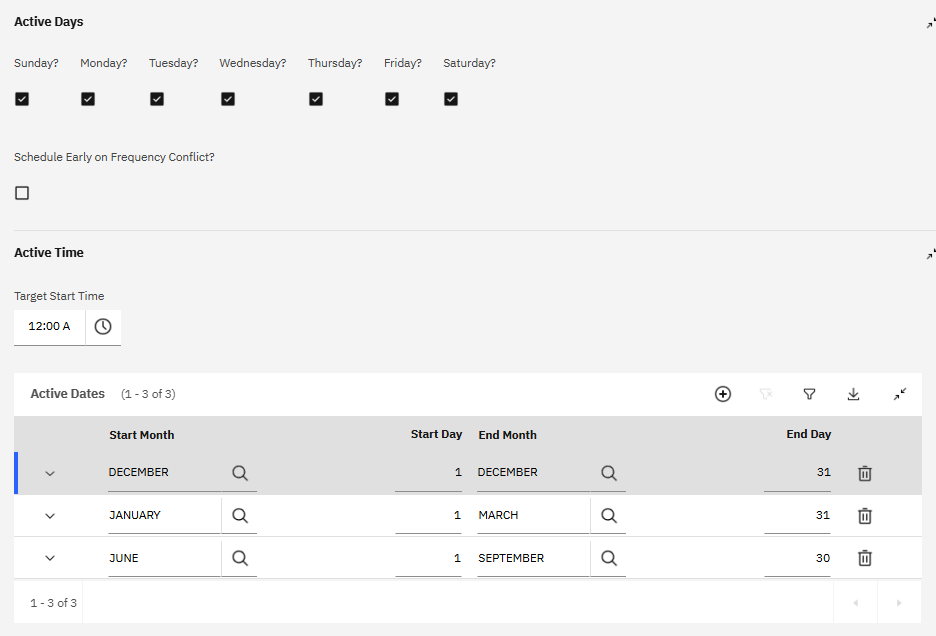Screen dimensions: 936x636
Task: Expand the JUNE row chevron
Action: 50,558
